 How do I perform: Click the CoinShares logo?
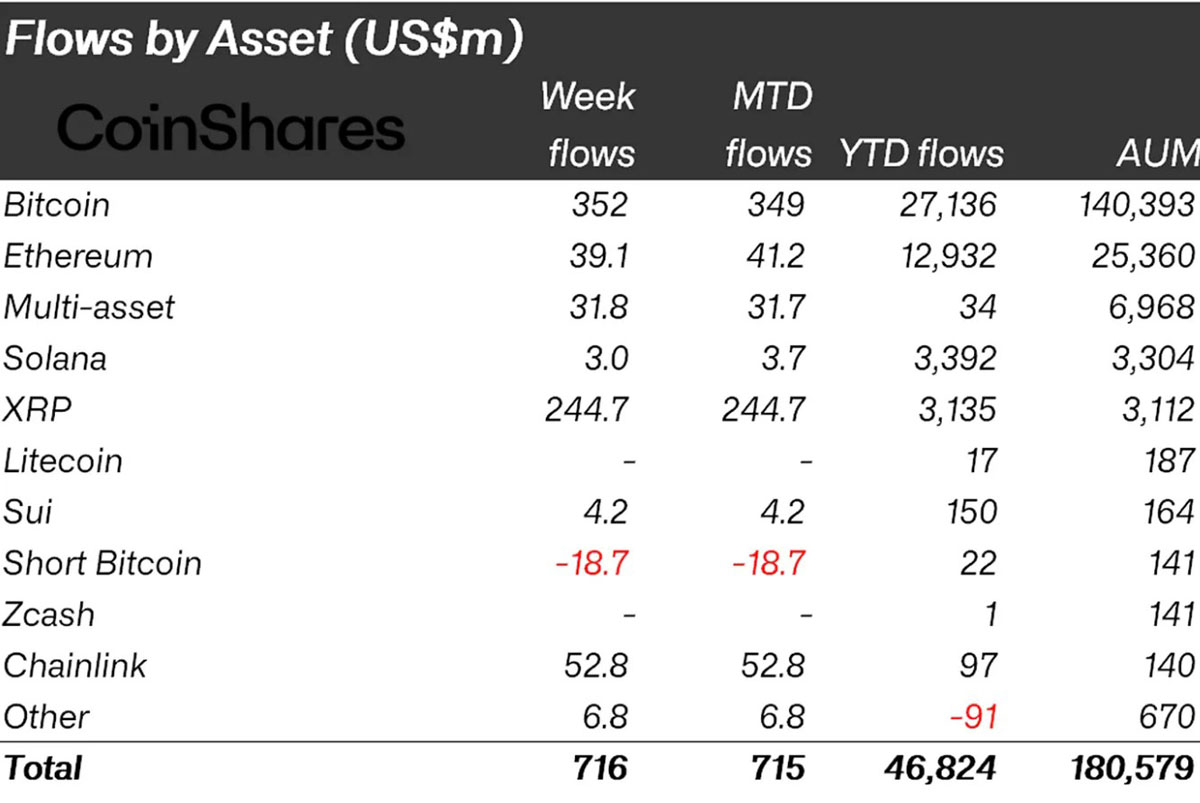click(231, 130)
